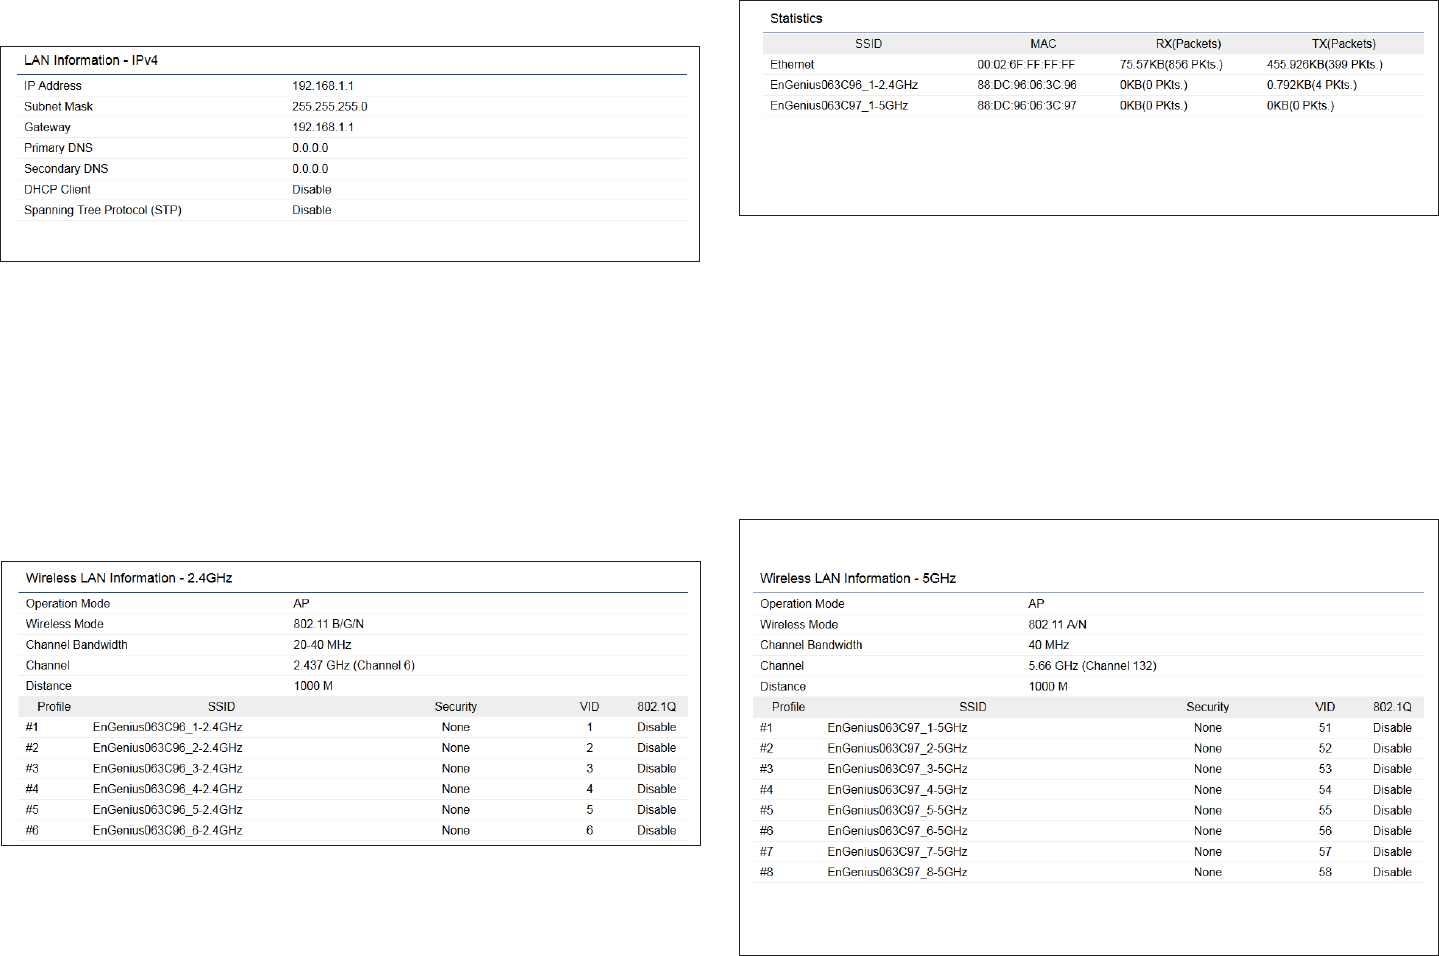Select SSID EnGenius063C96_3-2.4GHz
Viewport: 1439px width, 956px height.
[168, 769]
